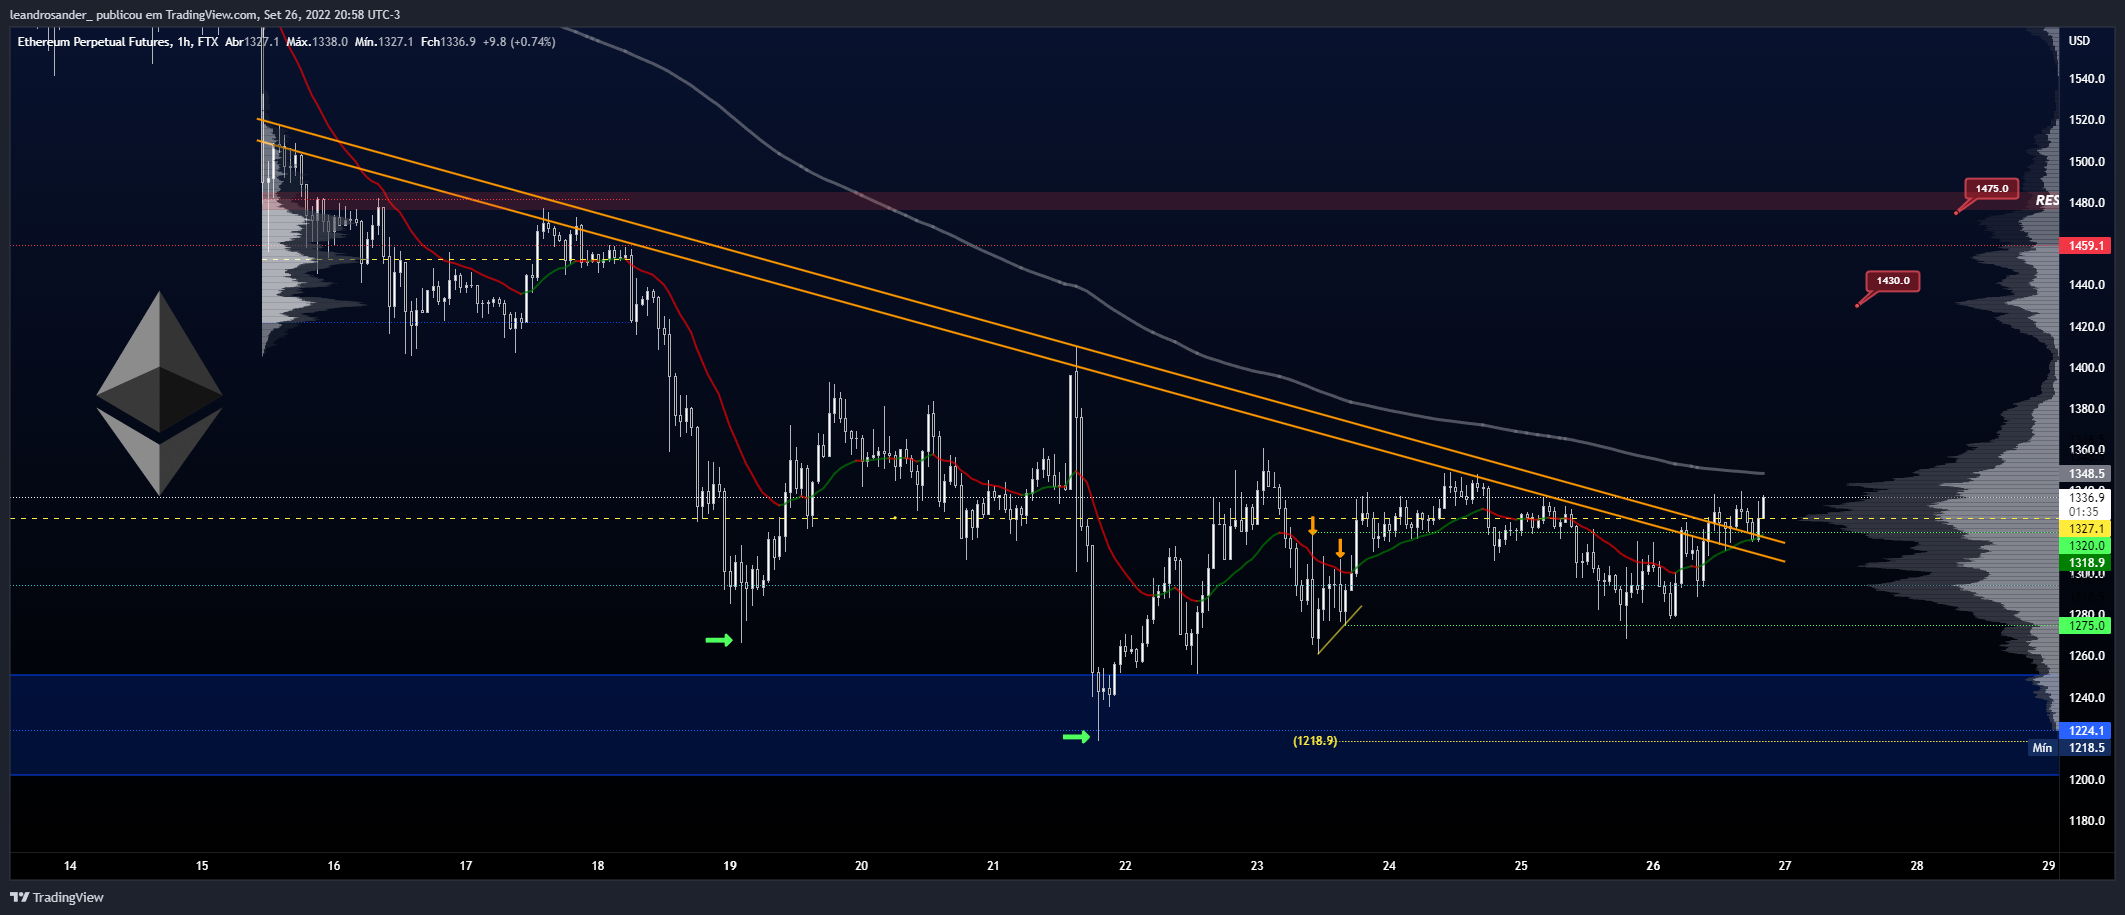Click 1200.0 on the price scale

coord(2087,780)
